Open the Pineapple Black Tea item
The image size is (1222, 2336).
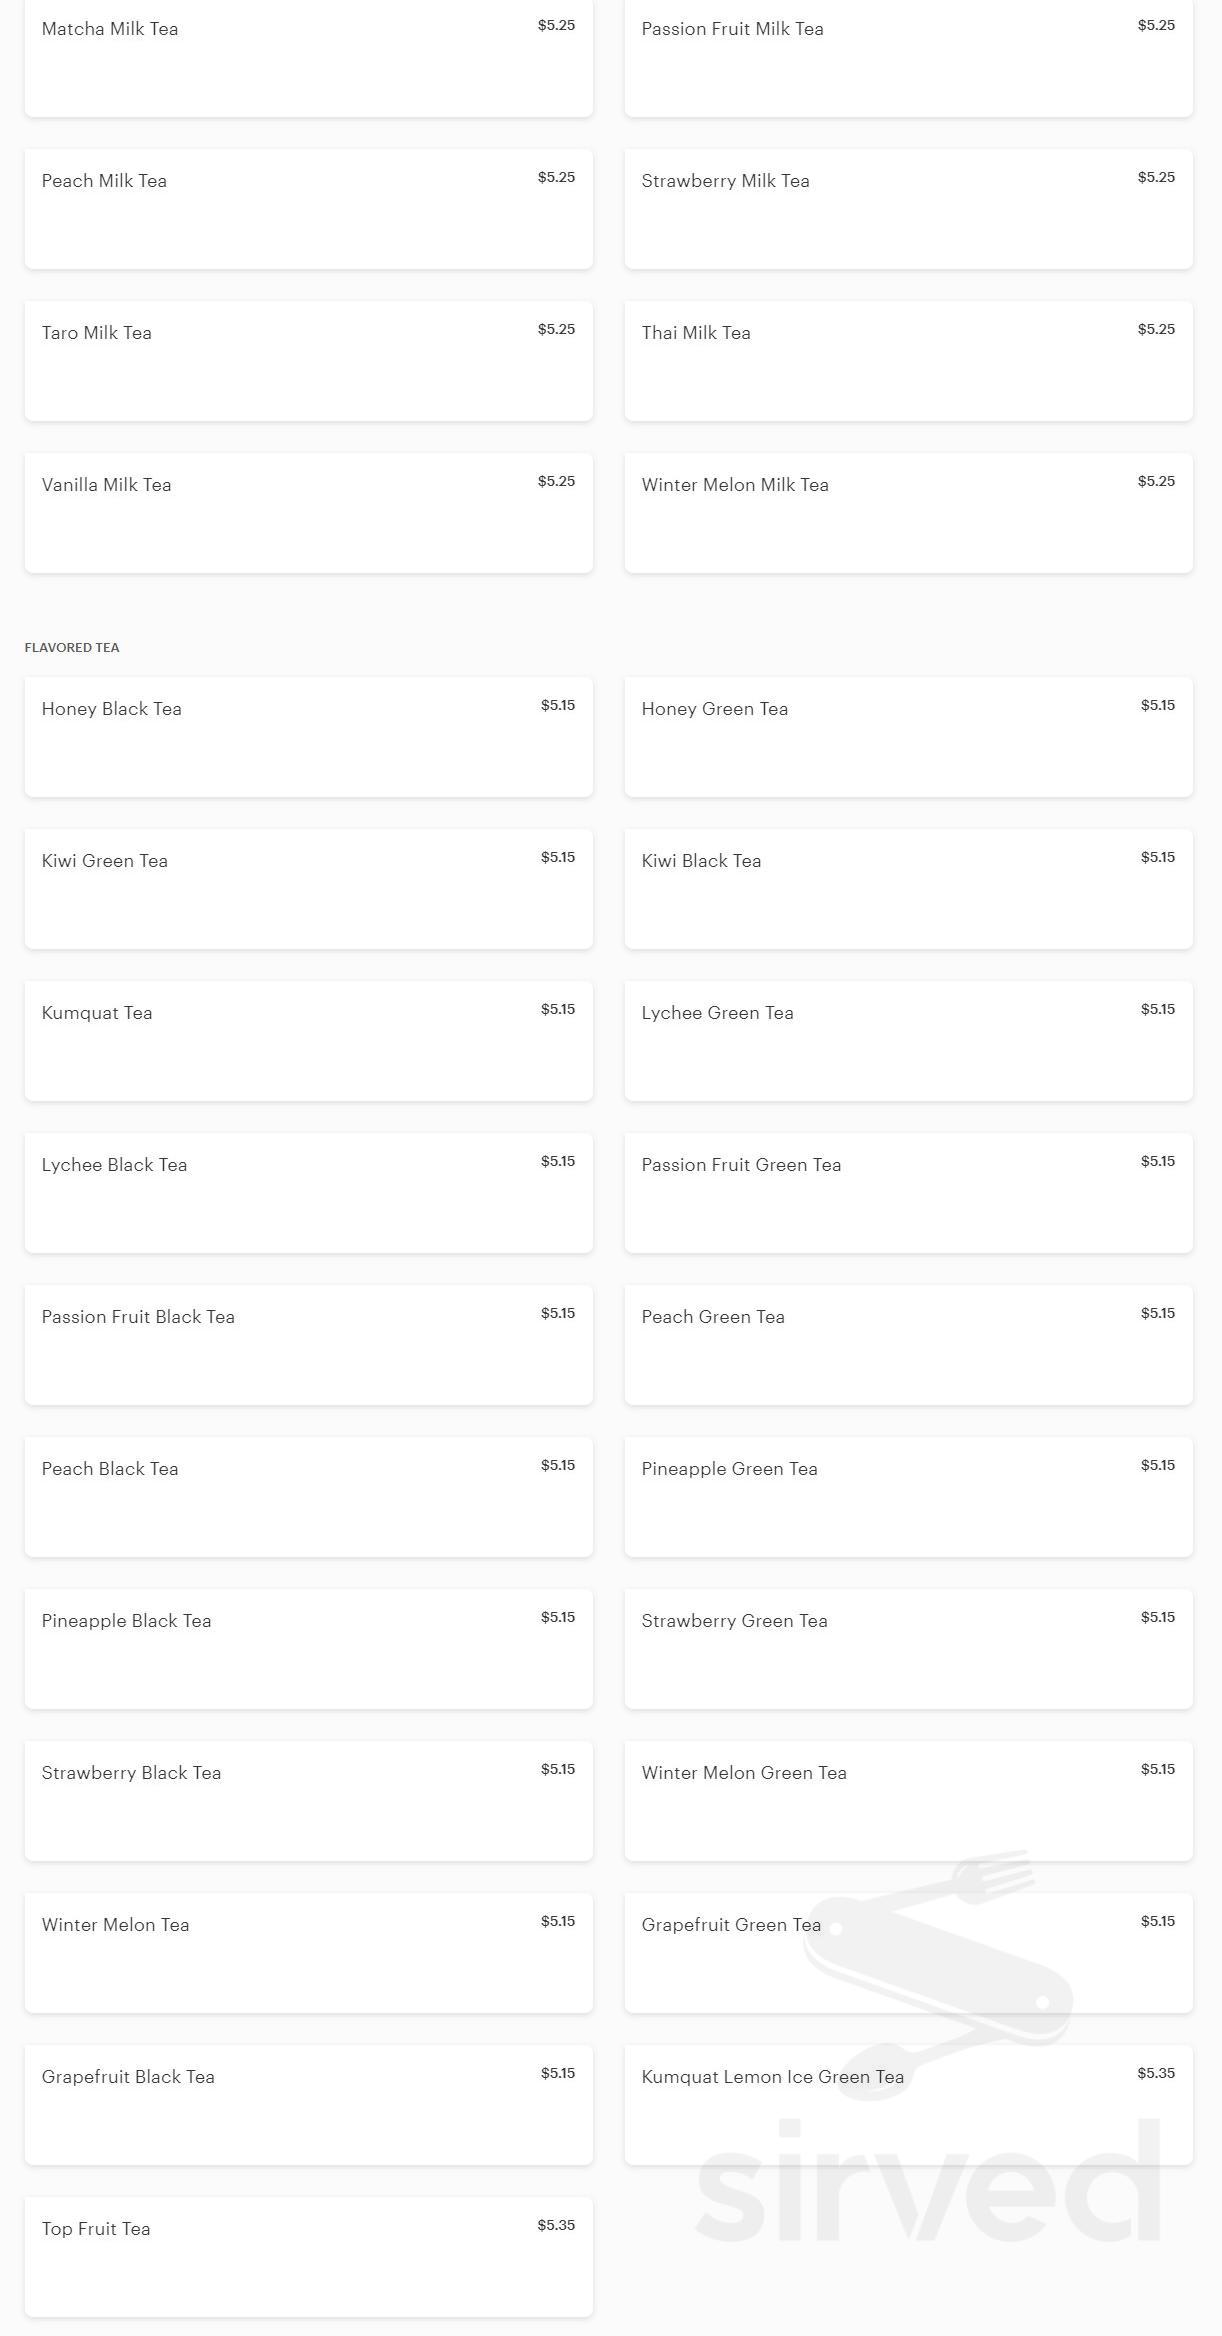point(308,1648)
